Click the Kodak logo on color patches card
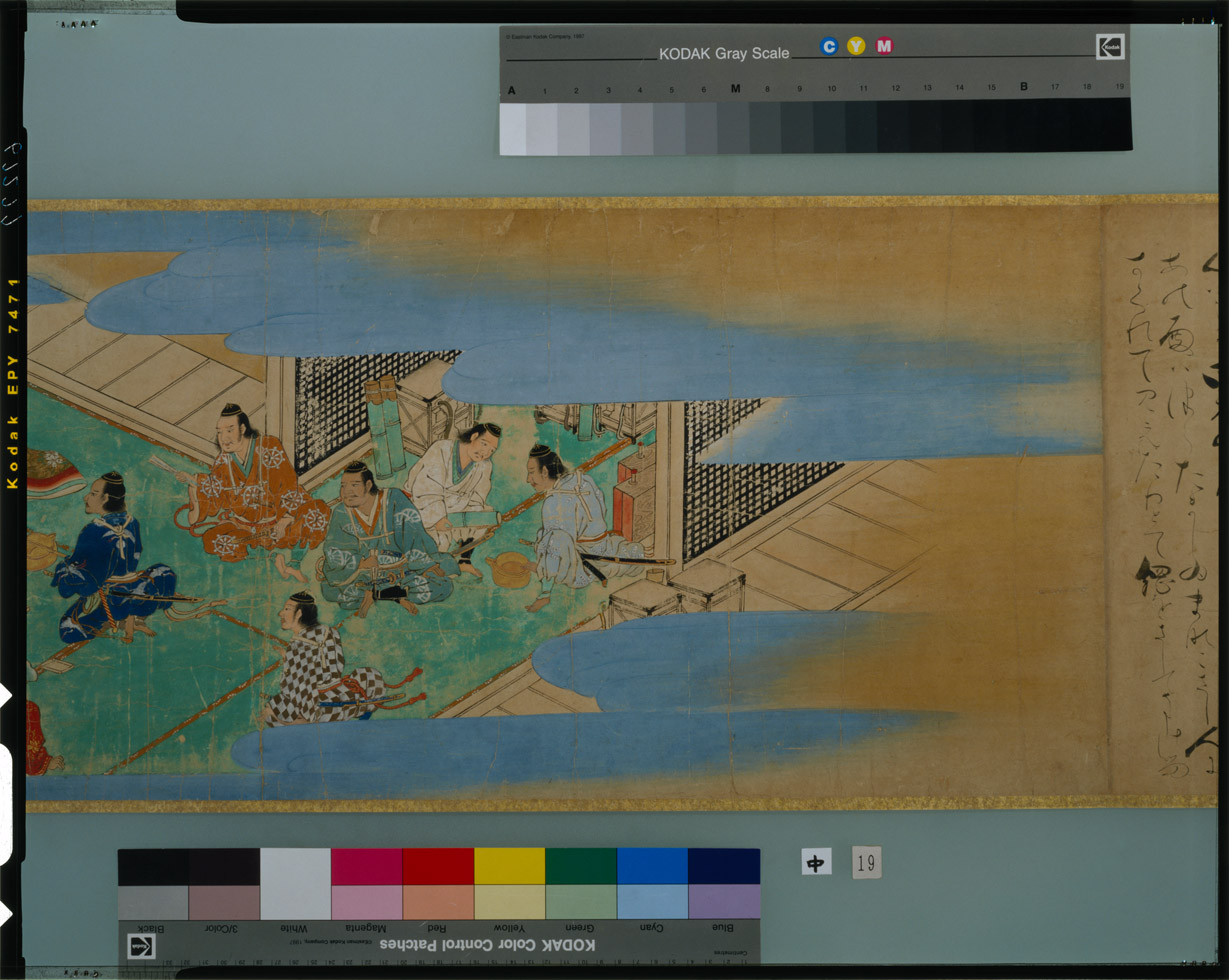Viewport: 1229px width, 980px height. tap(142, 945)
